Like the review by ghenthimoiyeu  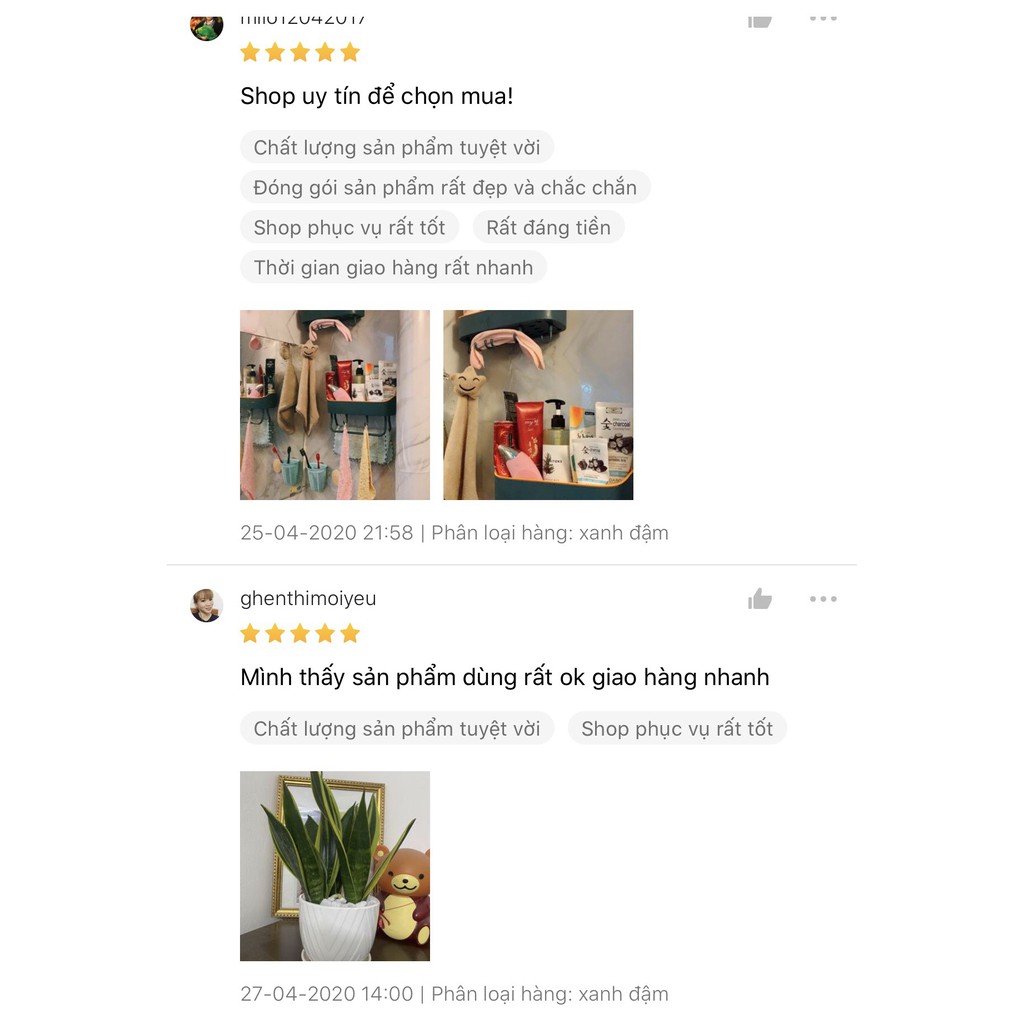tap(760, 598)
